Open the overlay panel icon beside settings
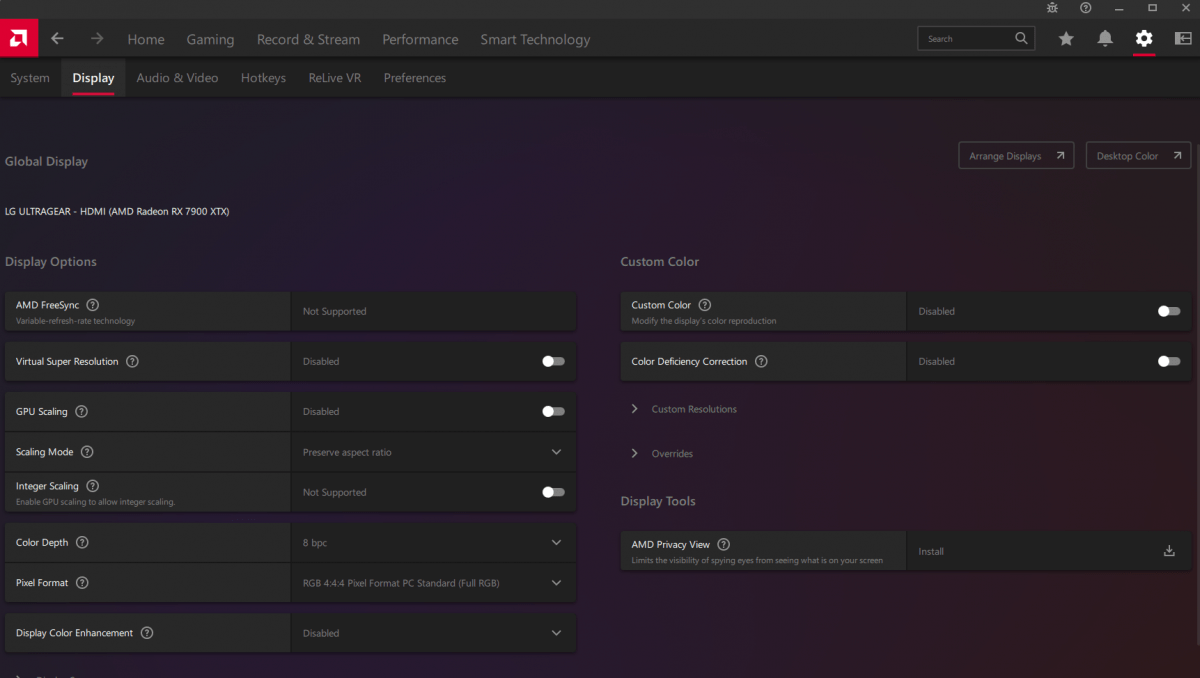The height and width of the screenshot is (678, 1200). click(1182, 38)
